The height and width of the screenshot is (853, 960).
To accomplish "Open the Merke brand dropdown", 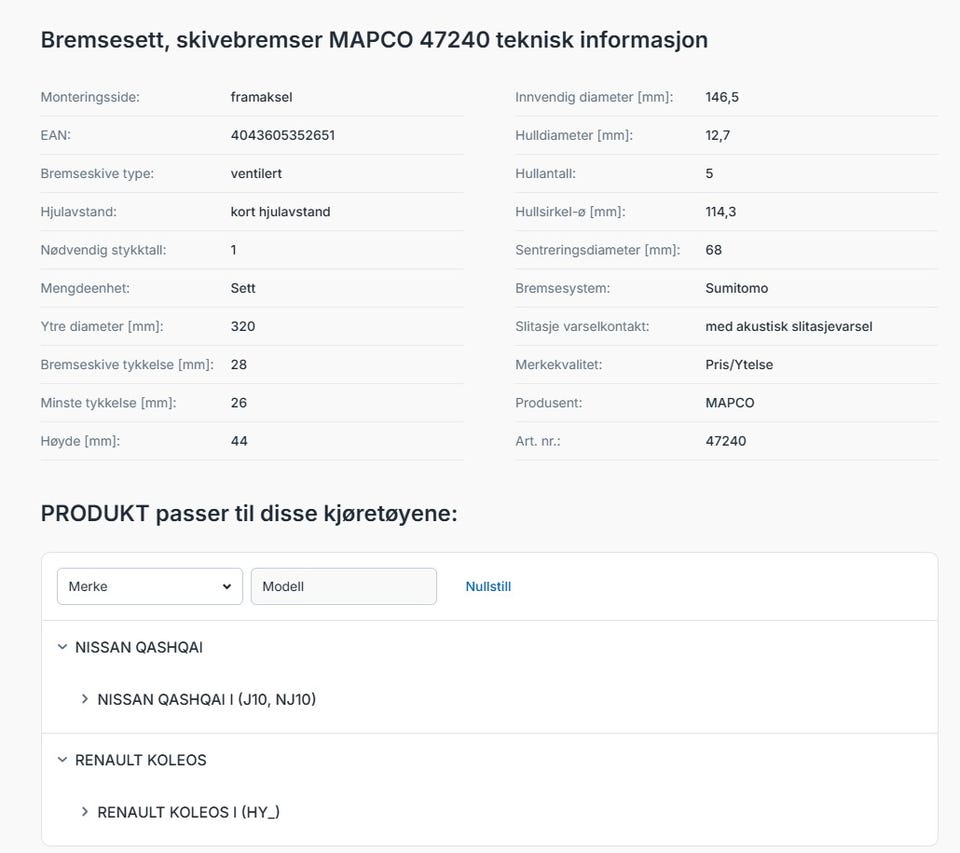I will point(149,586).
